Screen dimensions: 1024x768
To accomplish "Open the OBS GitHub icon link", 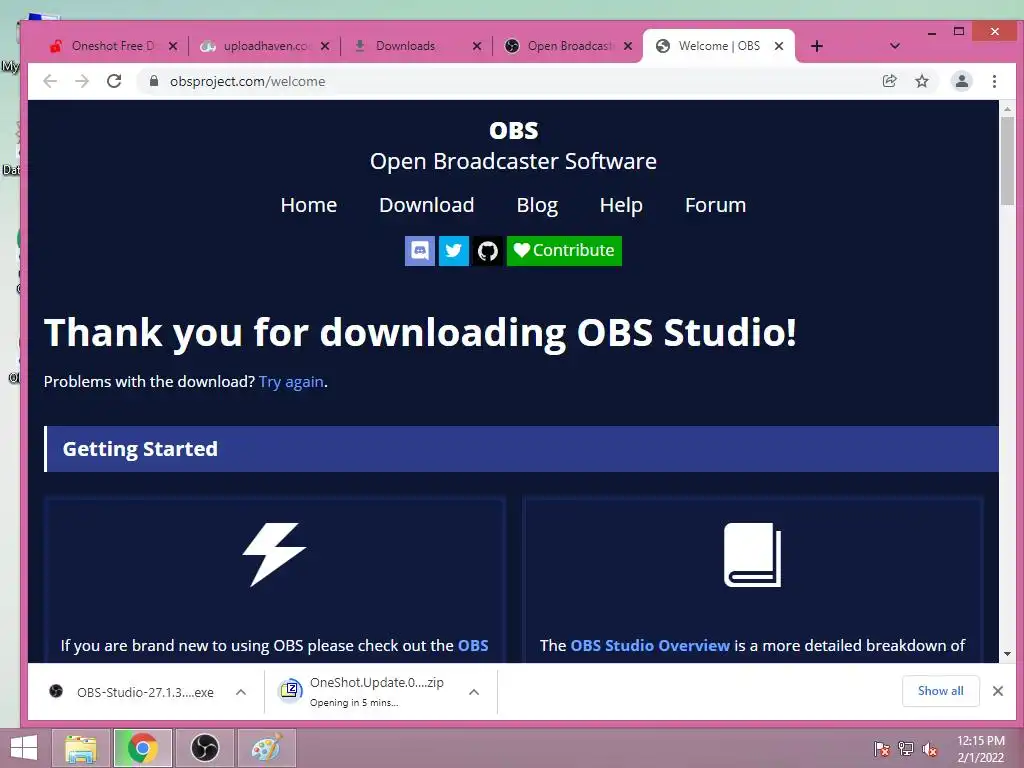I will click(488, 251).
